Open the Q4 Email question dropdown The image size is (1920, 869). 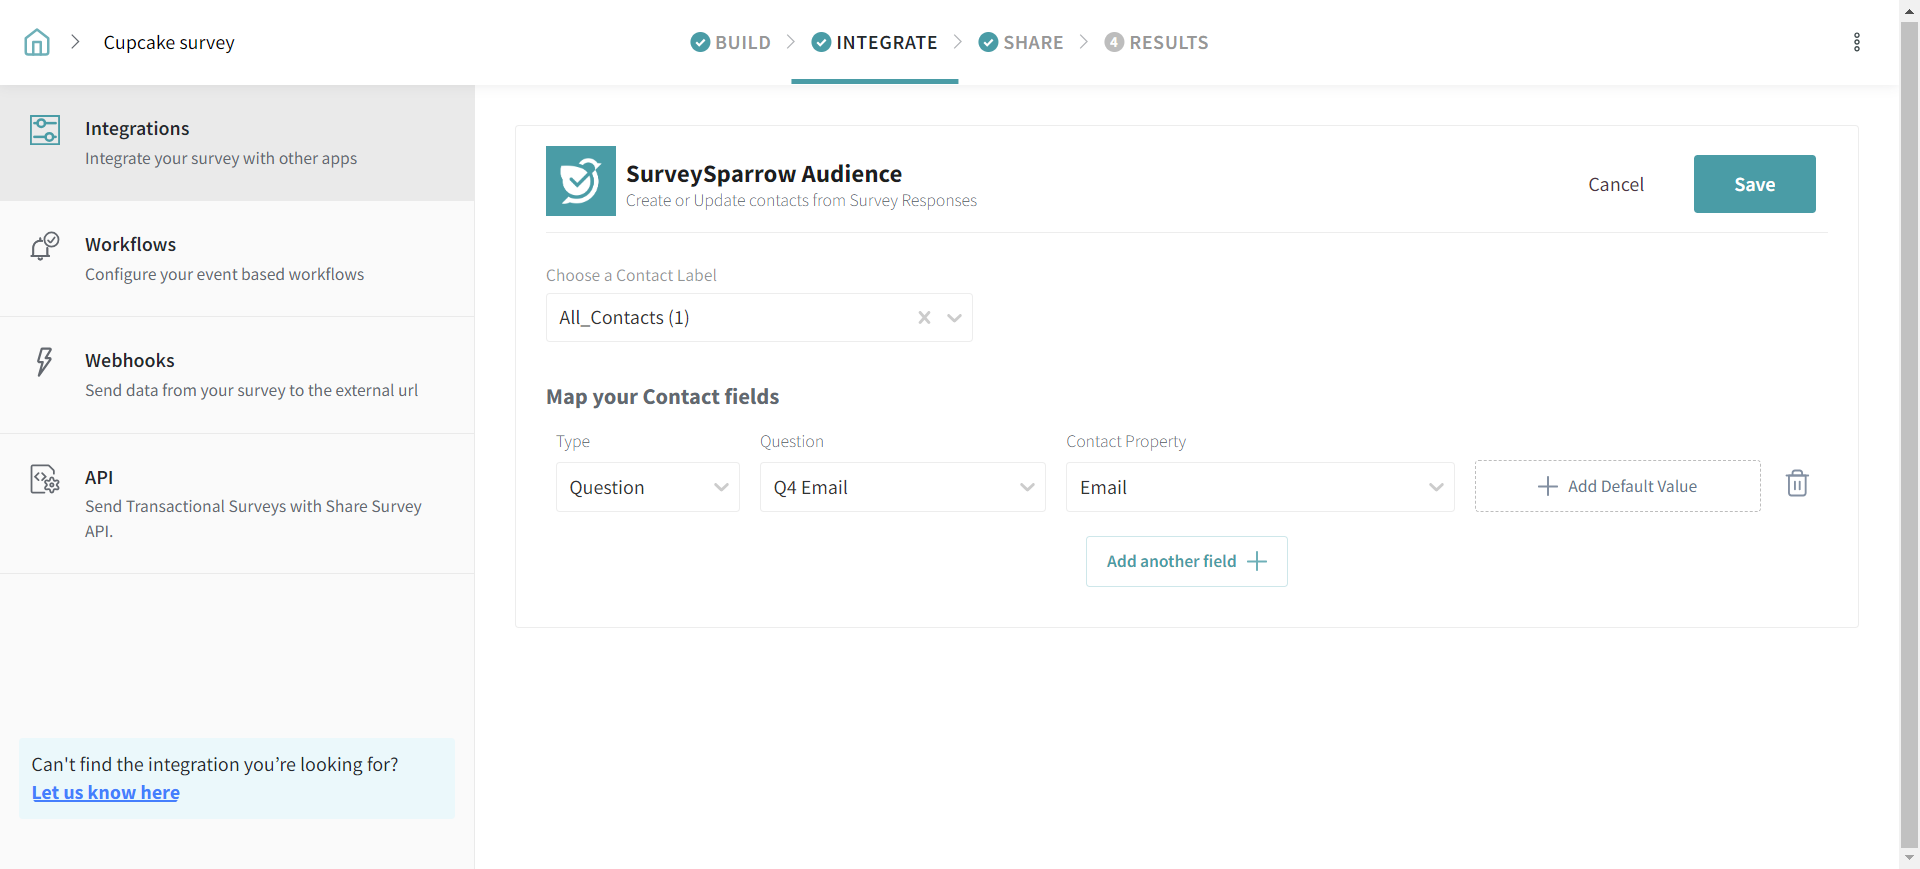pyautogui.click(x=902, y=487)
